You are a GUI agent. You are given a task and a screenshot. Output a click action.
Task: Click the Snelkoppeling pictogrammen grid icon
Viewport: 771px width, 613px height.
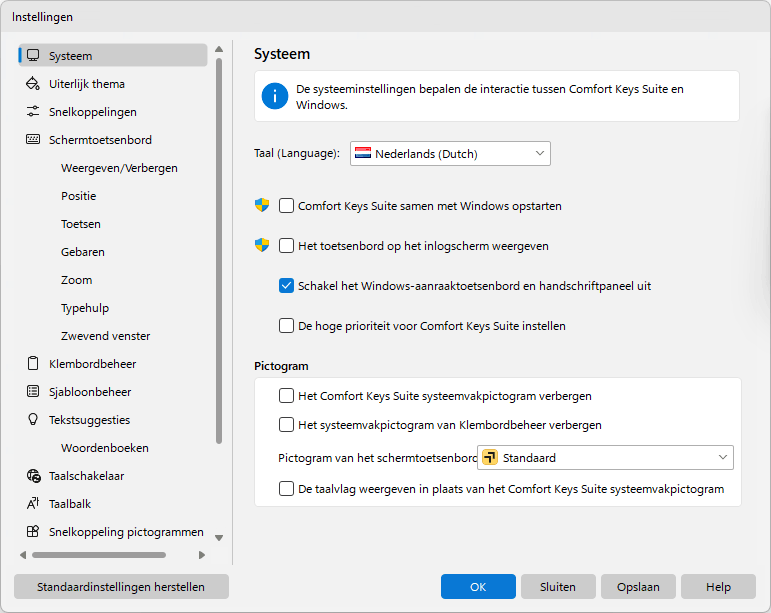pos(33,532)
